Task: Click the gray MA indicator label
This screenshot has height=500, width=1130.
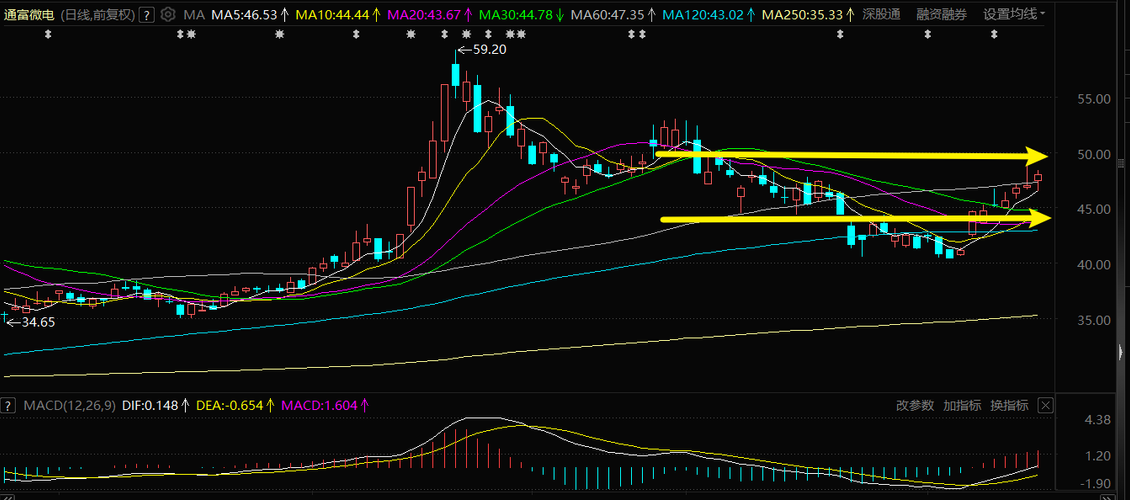Action: [x=193, y=14]
